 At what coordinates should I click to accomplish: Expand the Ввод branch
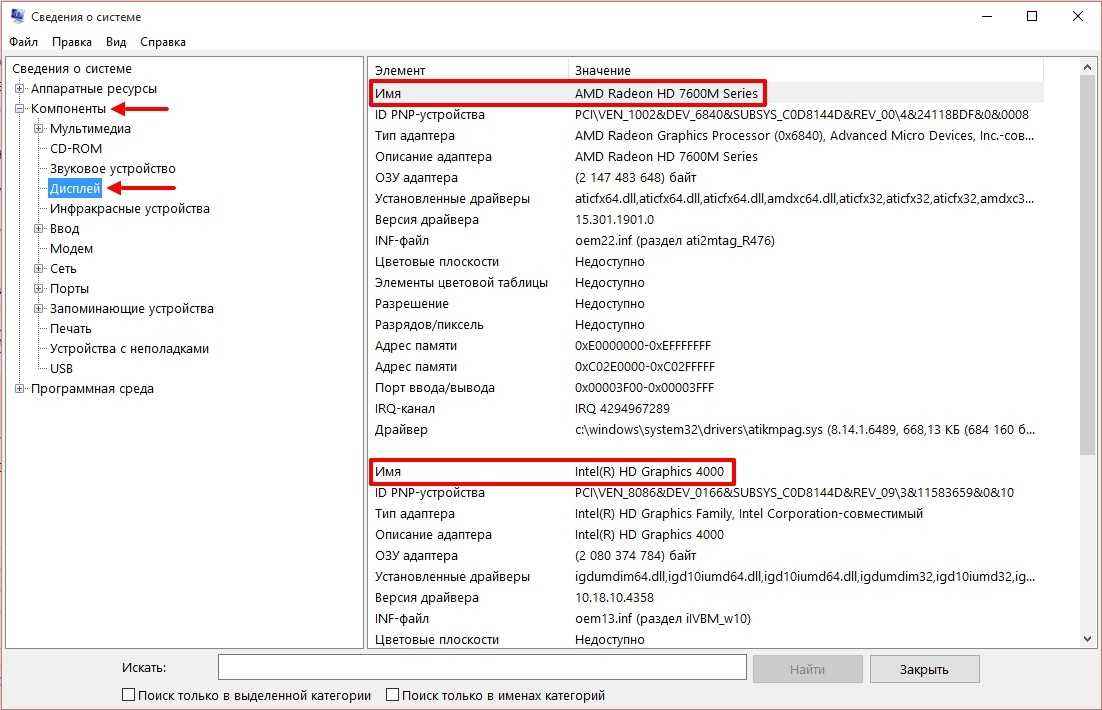[x=39, y=228]
